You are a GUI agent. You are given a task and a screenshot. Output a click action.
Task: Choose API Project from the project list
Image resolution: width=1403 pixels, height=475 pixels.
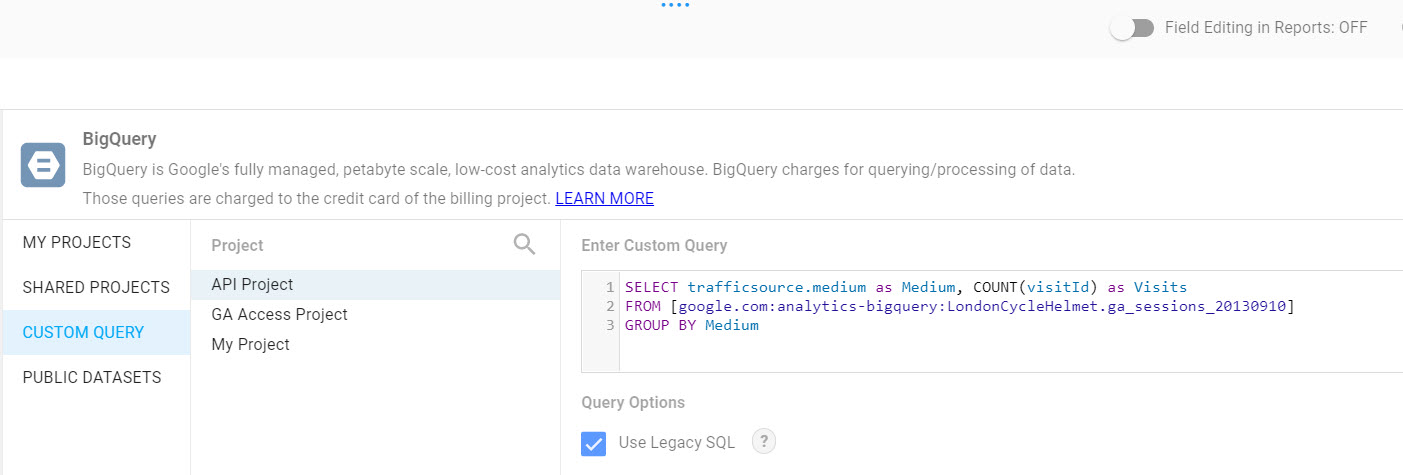(252, 285)
